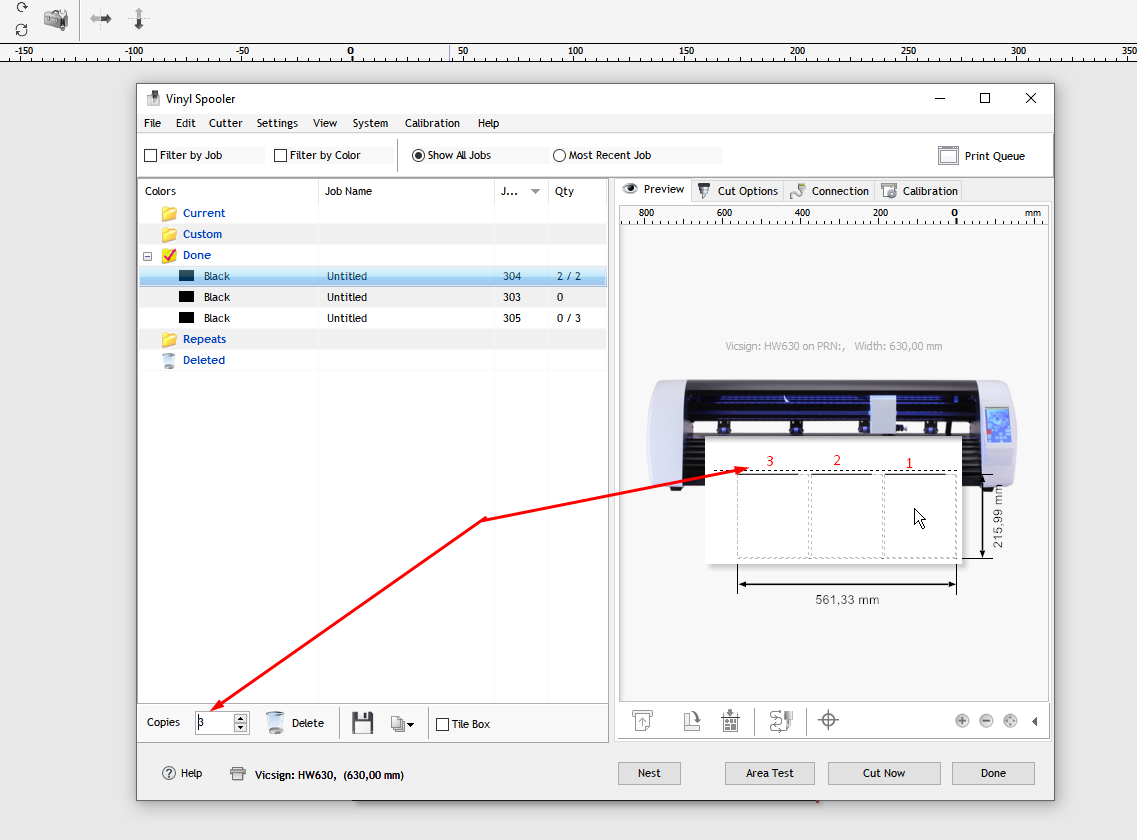Click the zoom out minus icon
Screen dimensions: 1137x840
[986, 720]
